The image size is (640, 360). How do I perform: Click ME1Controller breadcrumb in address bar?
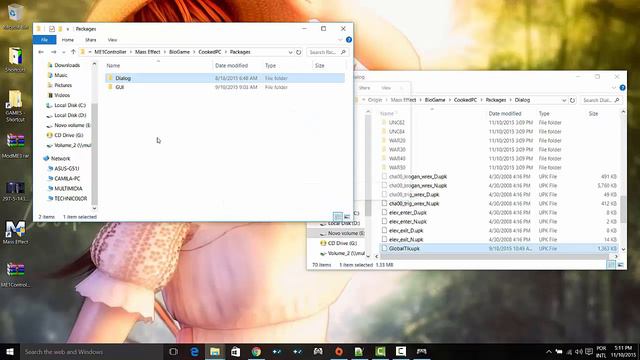(x=110, y=52)
